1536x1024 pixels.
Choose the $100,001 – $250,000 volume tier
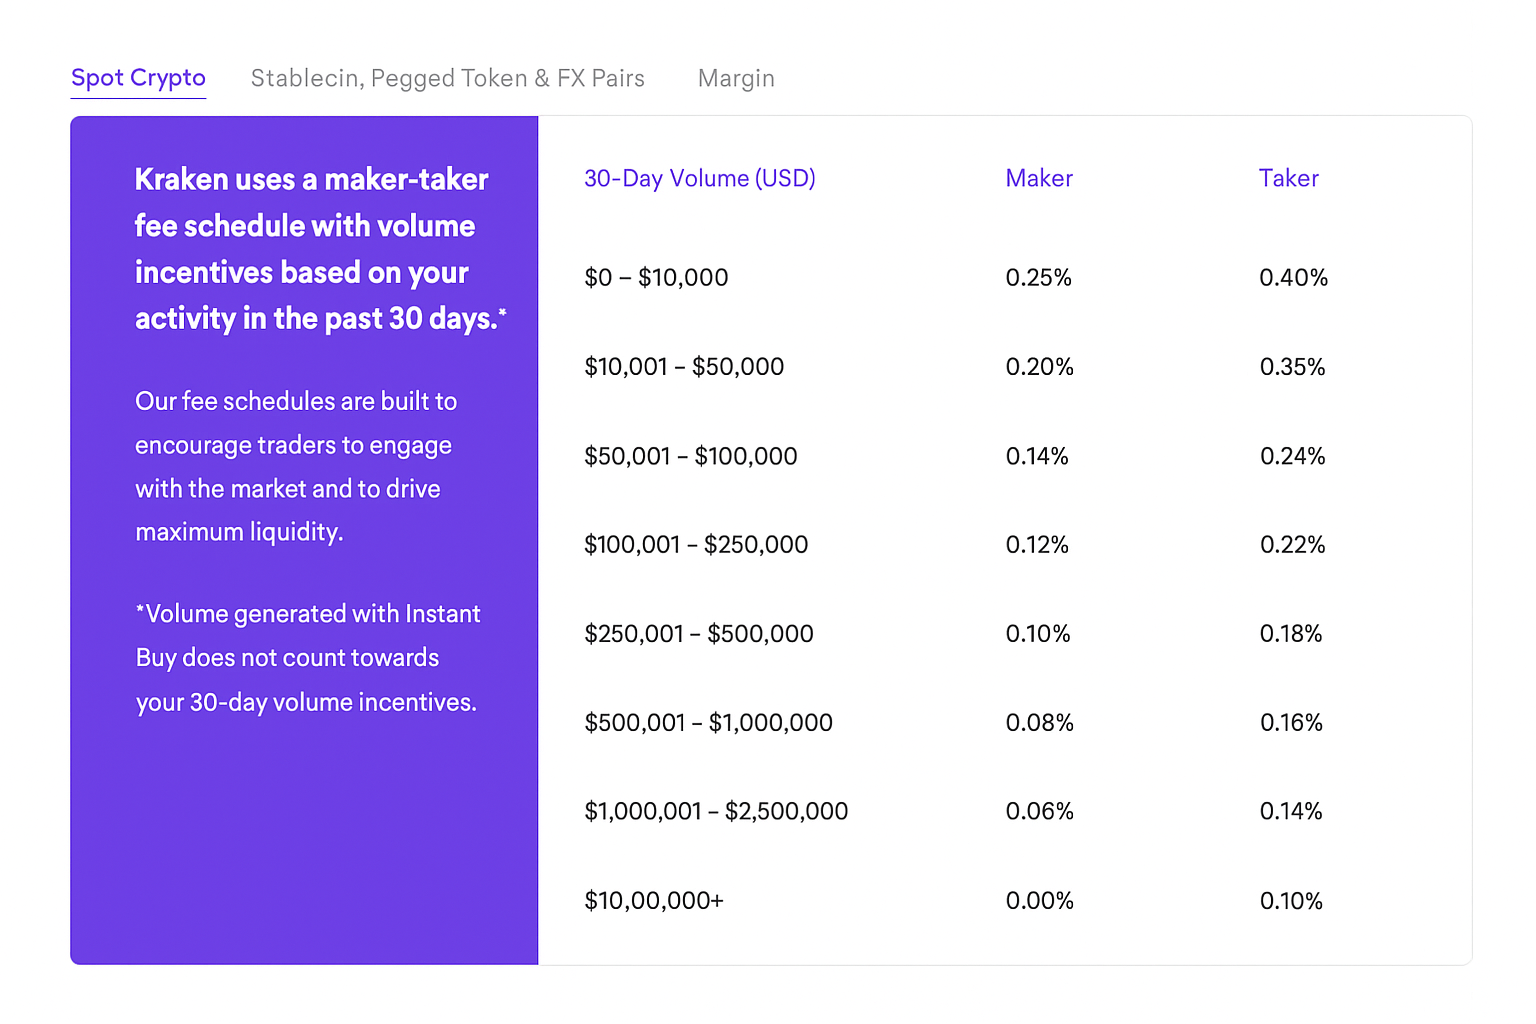(696, 545)
